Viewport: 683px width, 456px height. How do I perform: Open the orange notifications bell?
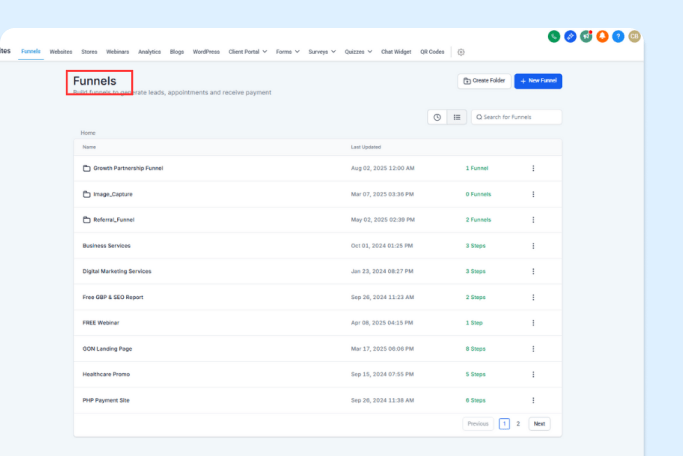tap(602, 36)
